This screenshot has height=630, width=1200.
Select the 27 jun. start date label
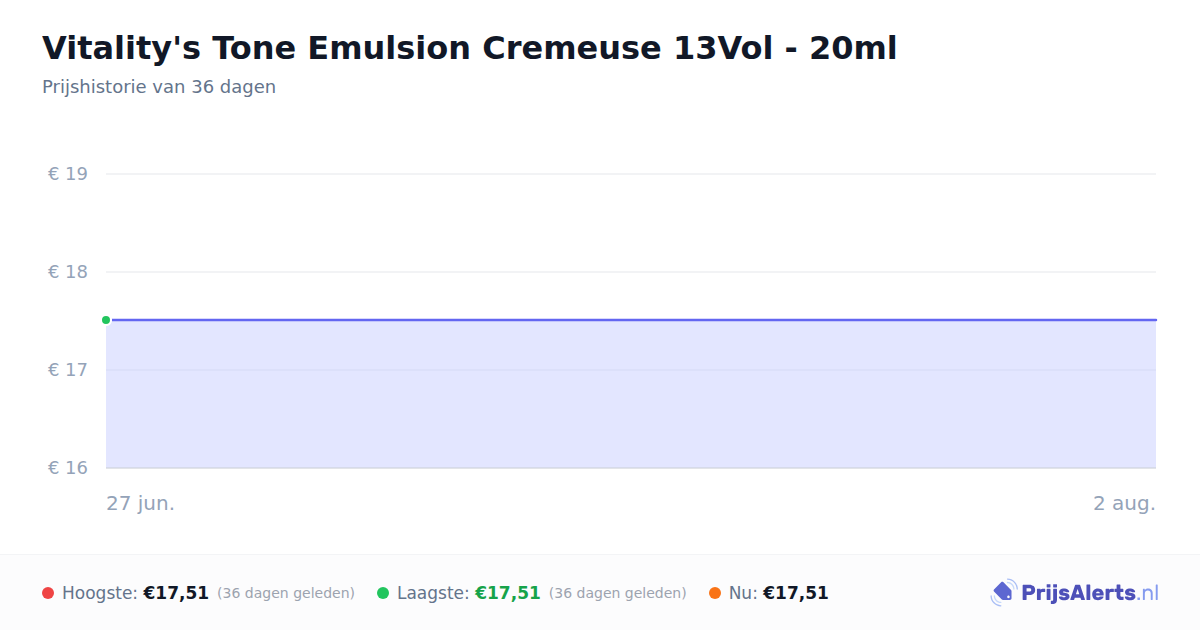coord(141,503)
